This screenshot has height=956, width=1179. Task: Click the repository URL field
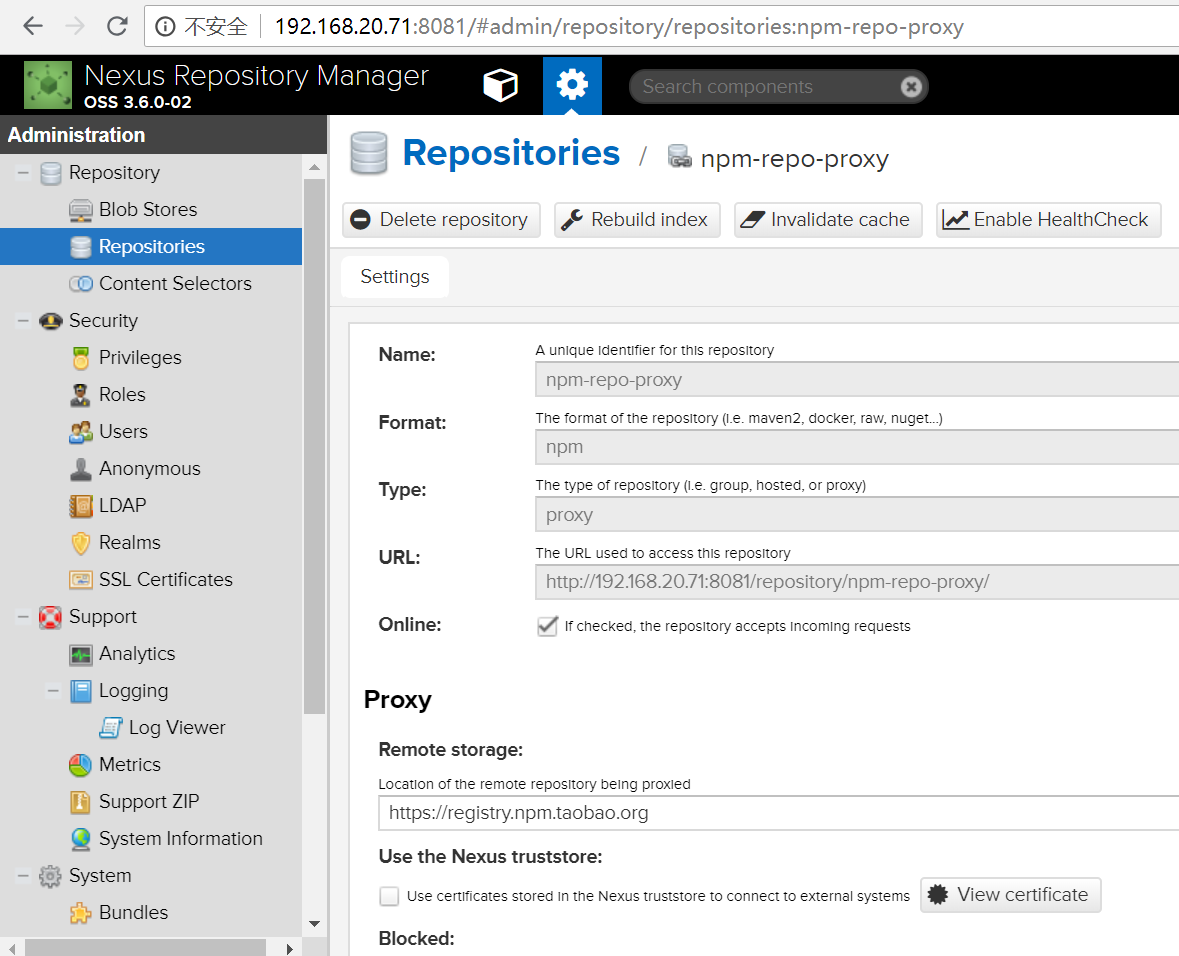(857, 582)
